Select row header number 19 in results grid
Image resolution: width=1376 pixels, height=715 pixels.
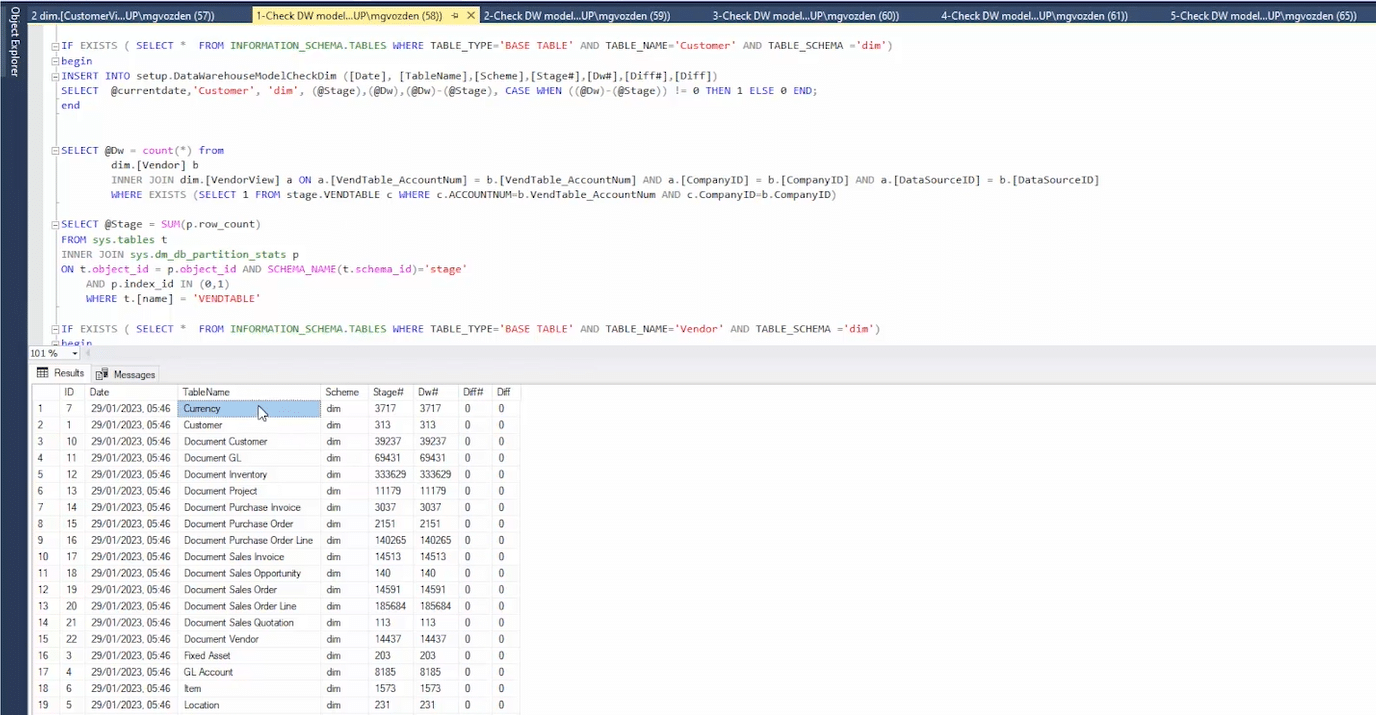[46, 706]
